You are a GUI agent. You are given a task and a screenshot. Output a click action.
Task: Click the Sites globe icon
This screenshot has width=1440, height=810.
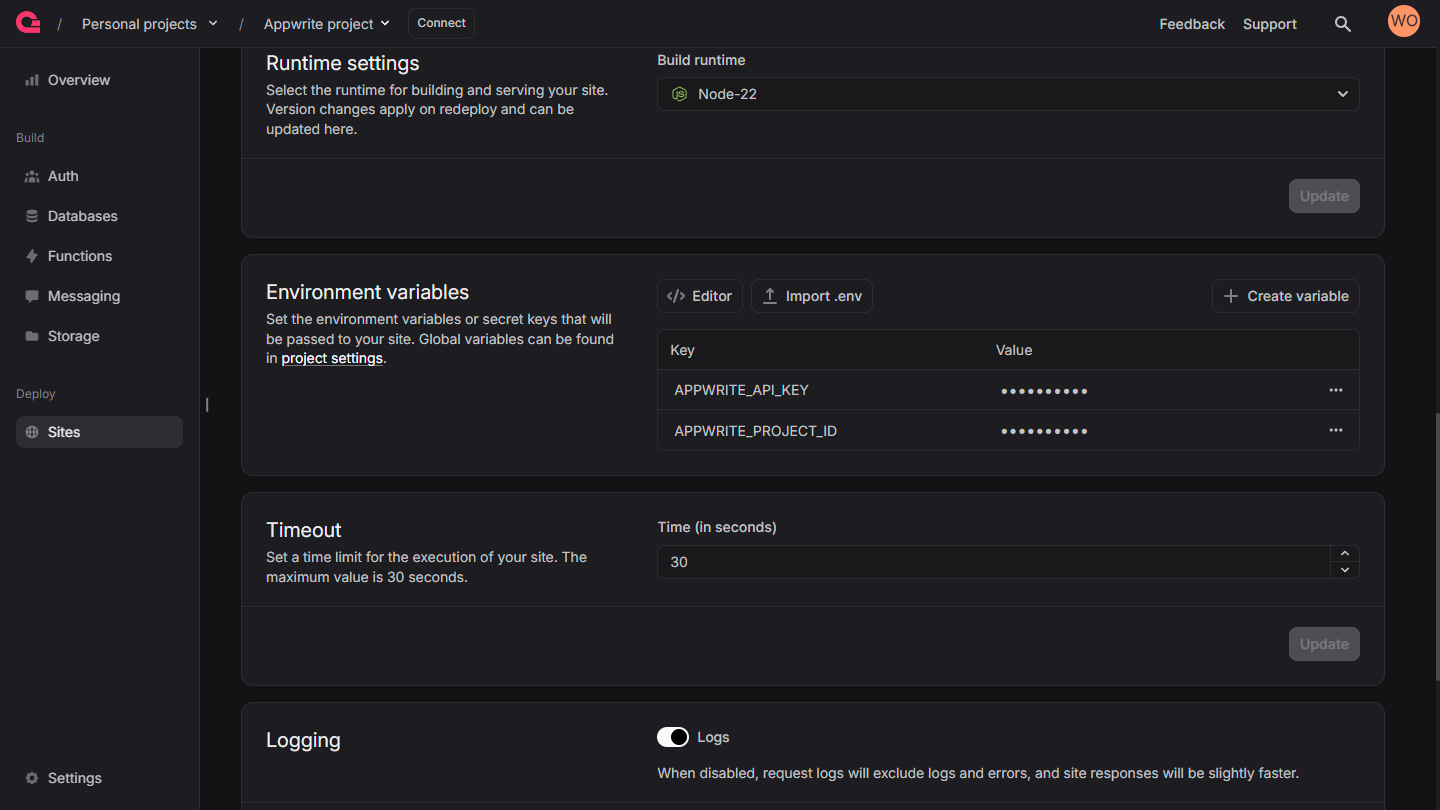[x=32, y=432]
